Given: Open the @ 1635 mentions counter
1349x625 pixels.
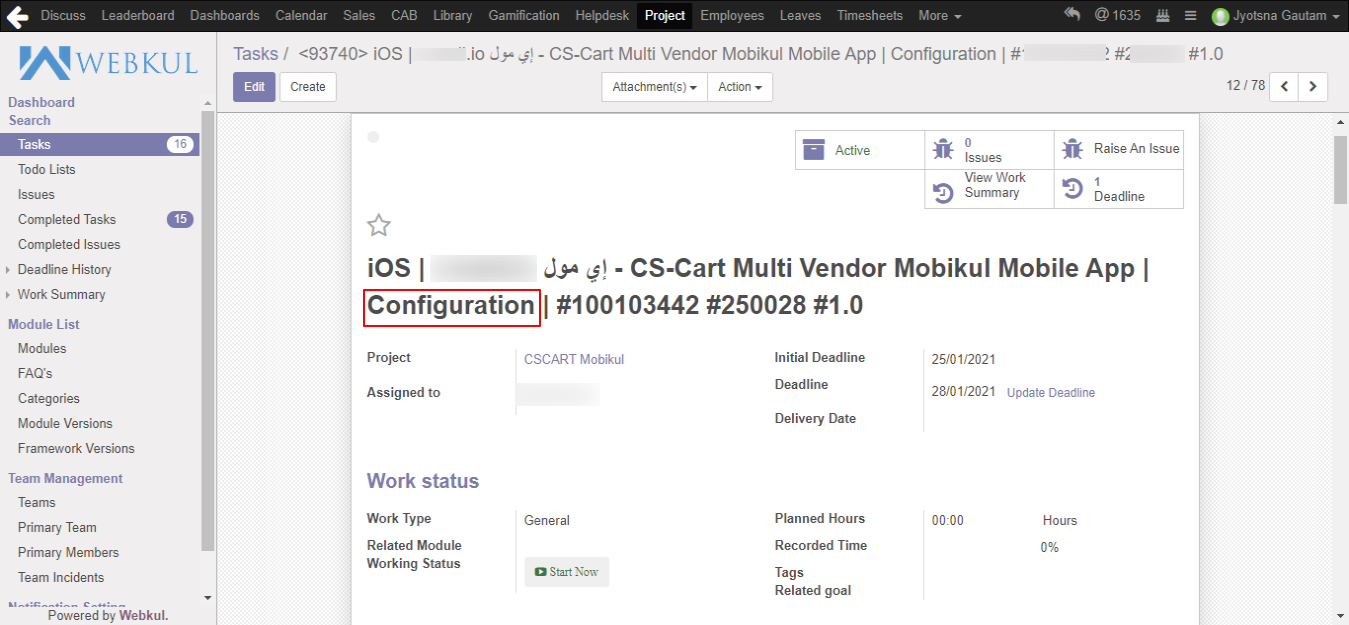Looking at the screenshot, I should click(1117, 15).
